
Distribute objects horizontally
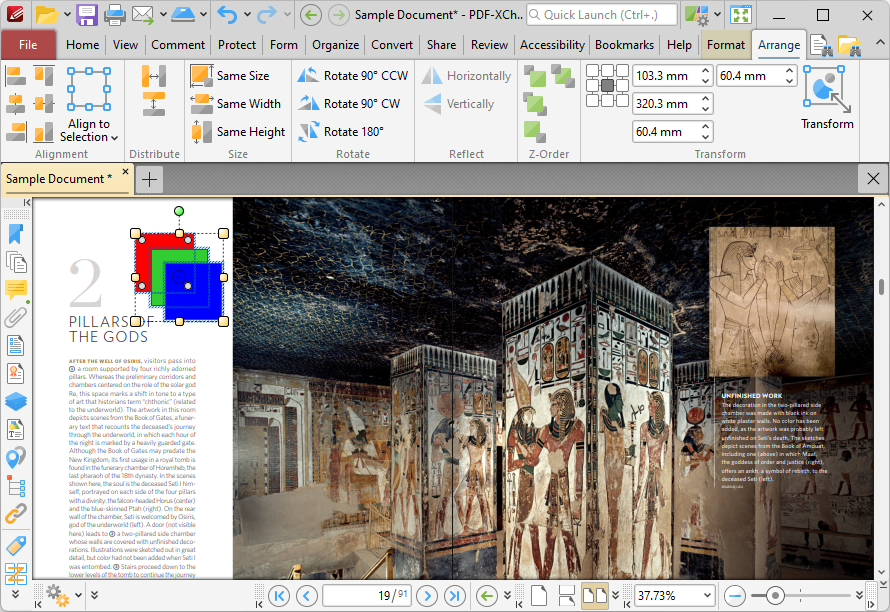[x=154, y=76]
